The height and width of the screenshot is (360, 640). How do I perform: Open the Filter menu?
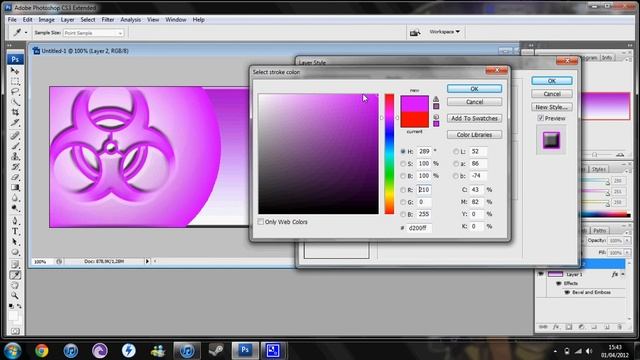[108, 20]
